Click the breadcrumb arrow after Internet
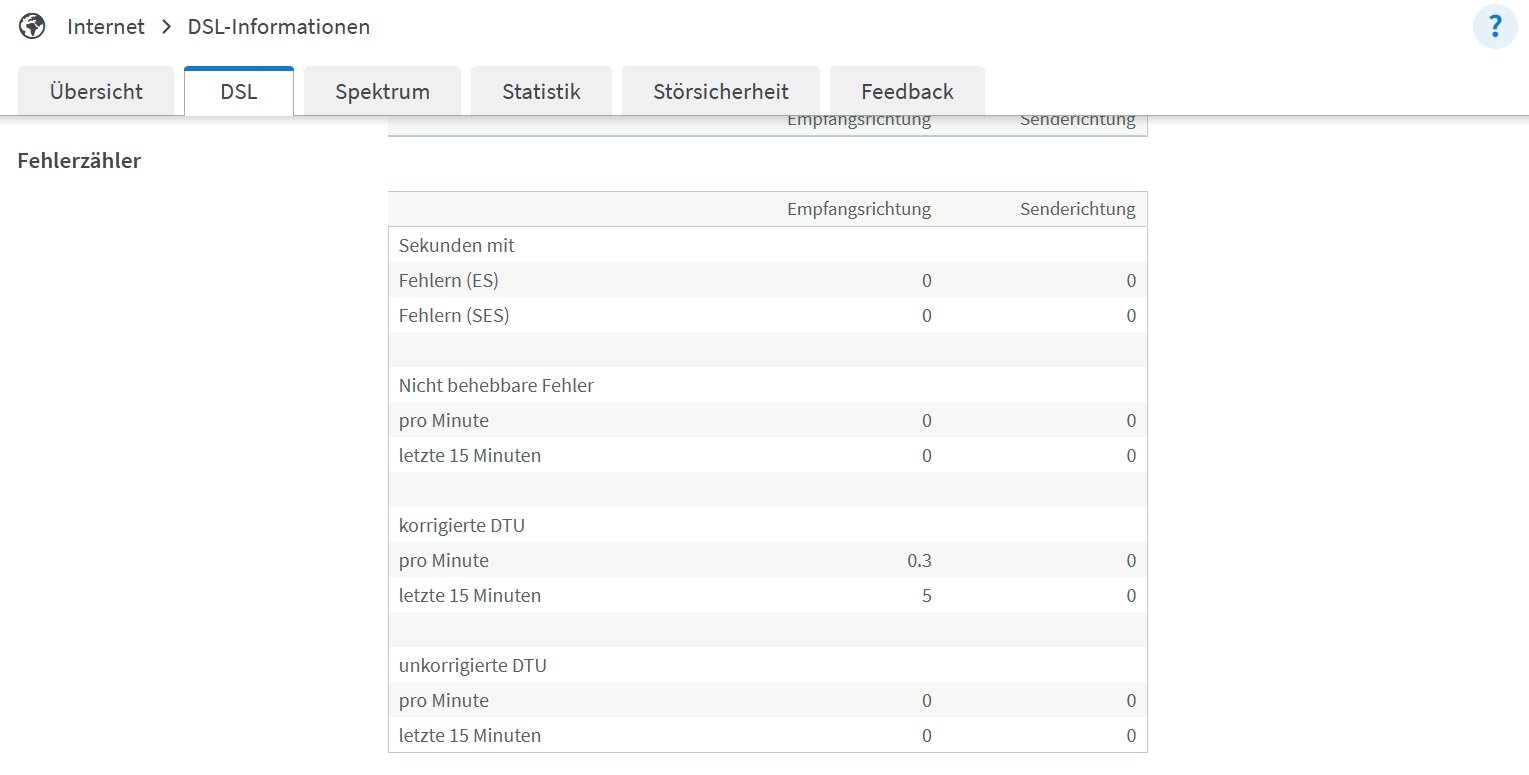 tap(166, 27)
